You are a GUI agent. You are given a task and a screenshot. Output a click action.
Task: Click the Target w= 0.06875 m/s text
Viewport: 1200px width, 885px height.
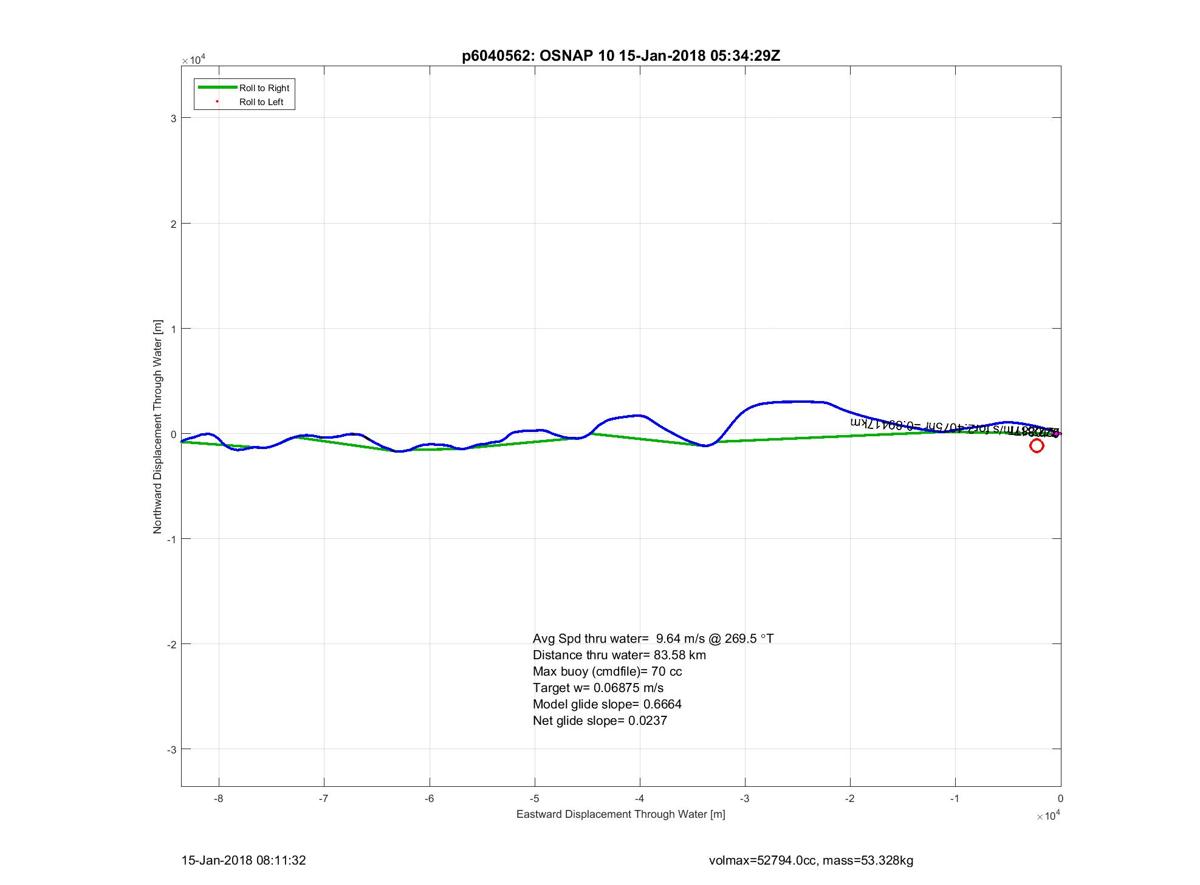(x=598, y=688)
